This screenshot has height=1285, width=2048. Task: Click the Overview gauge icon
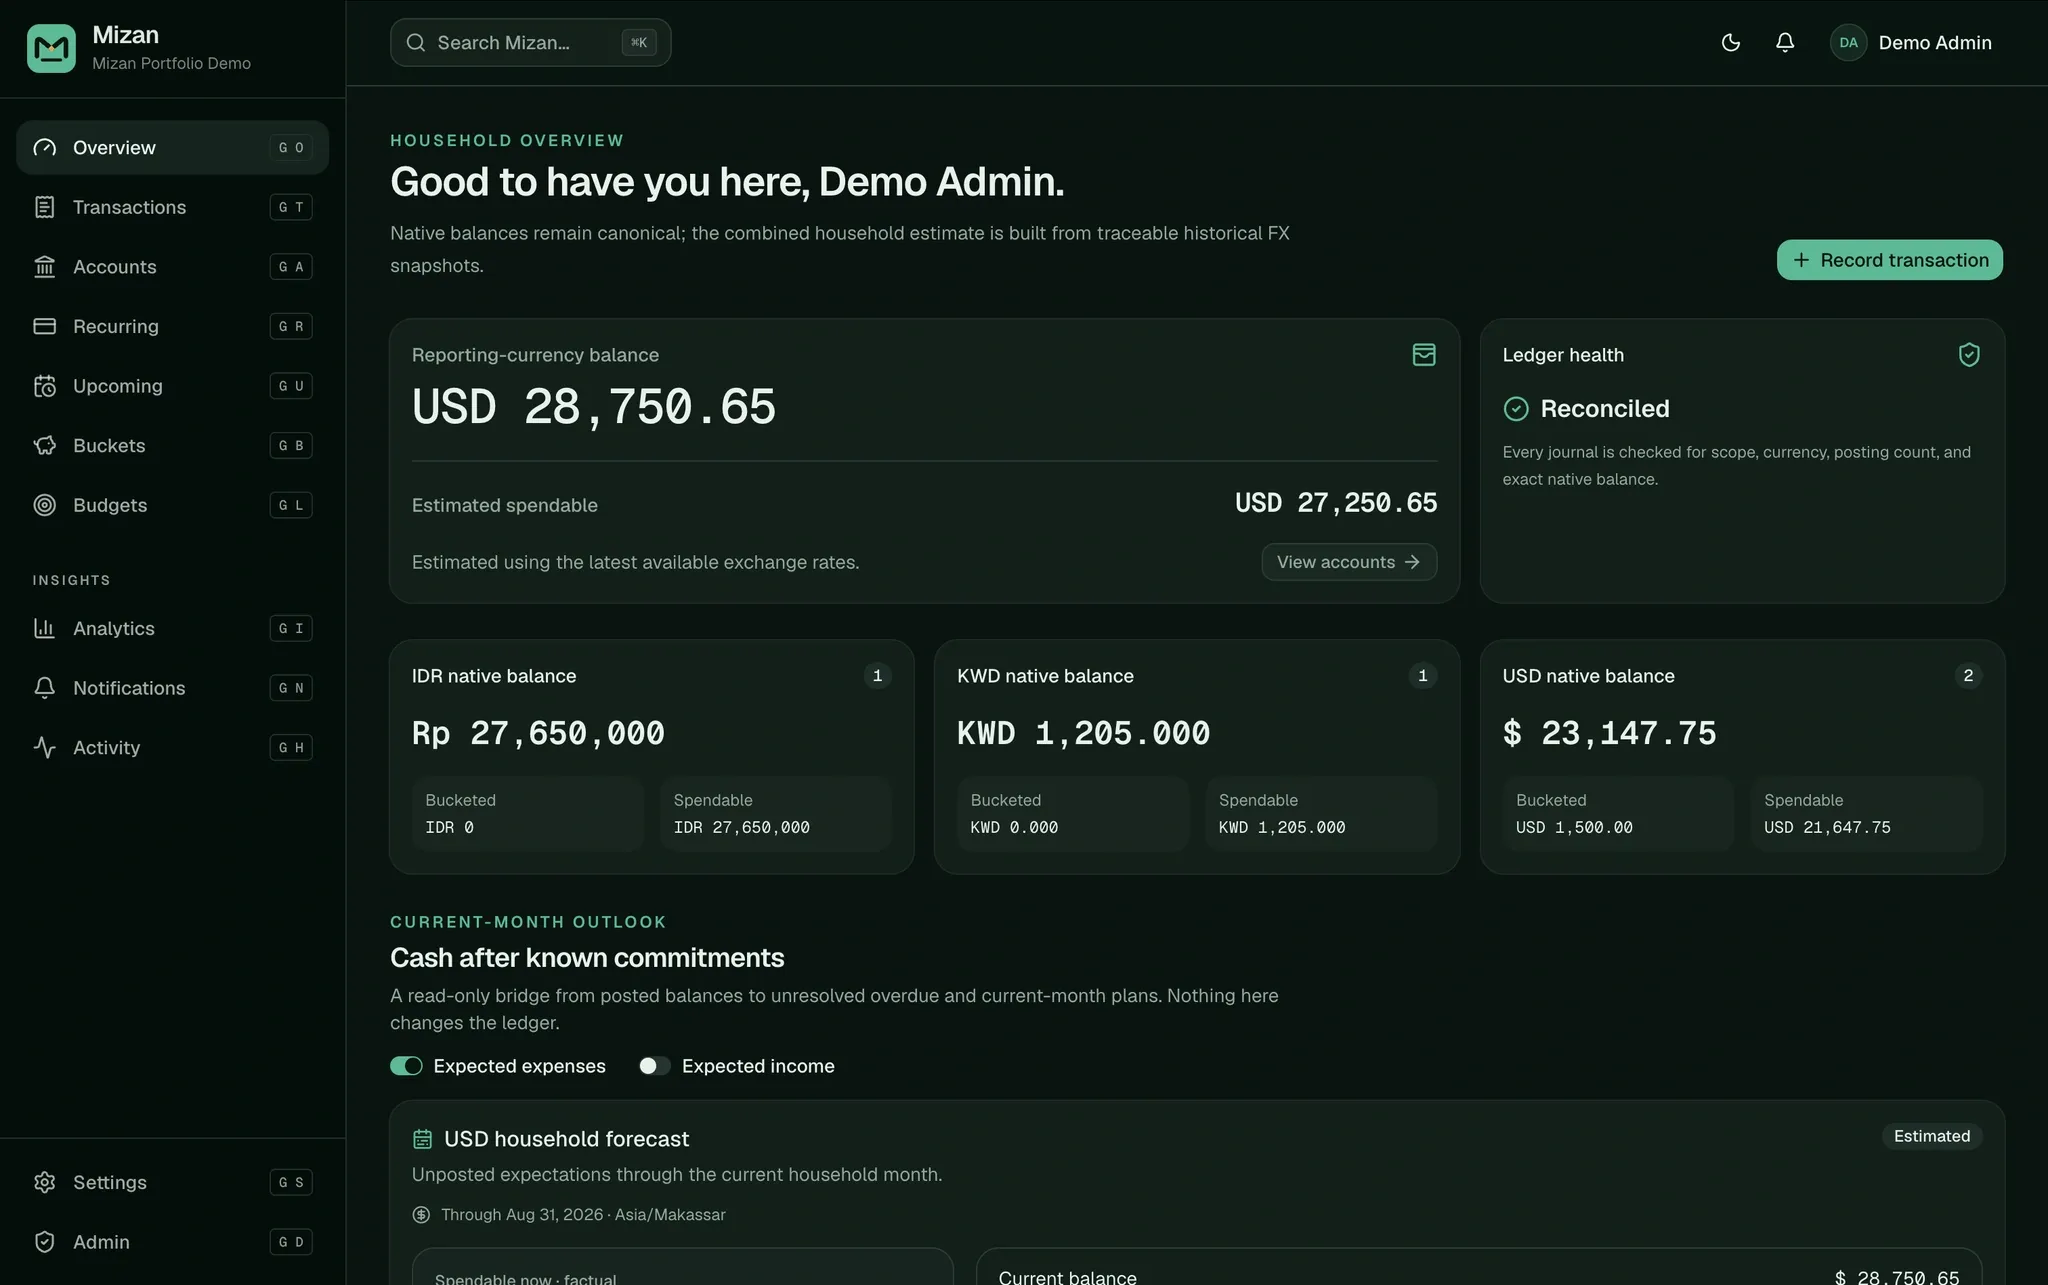45,148
